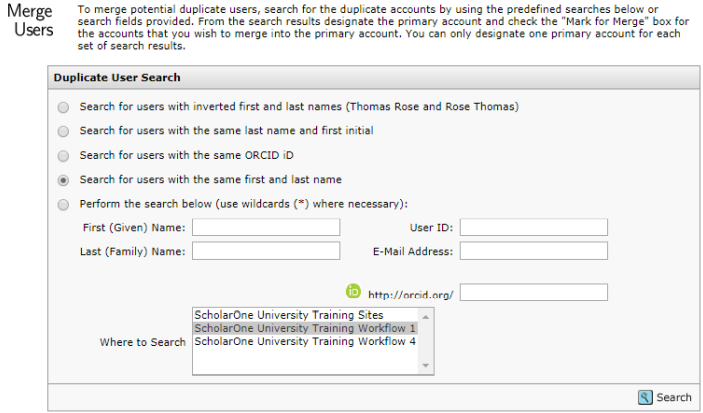Click the Duplicate User Search header bar
The width and height of the screenshot is (703, 413).
373,77
